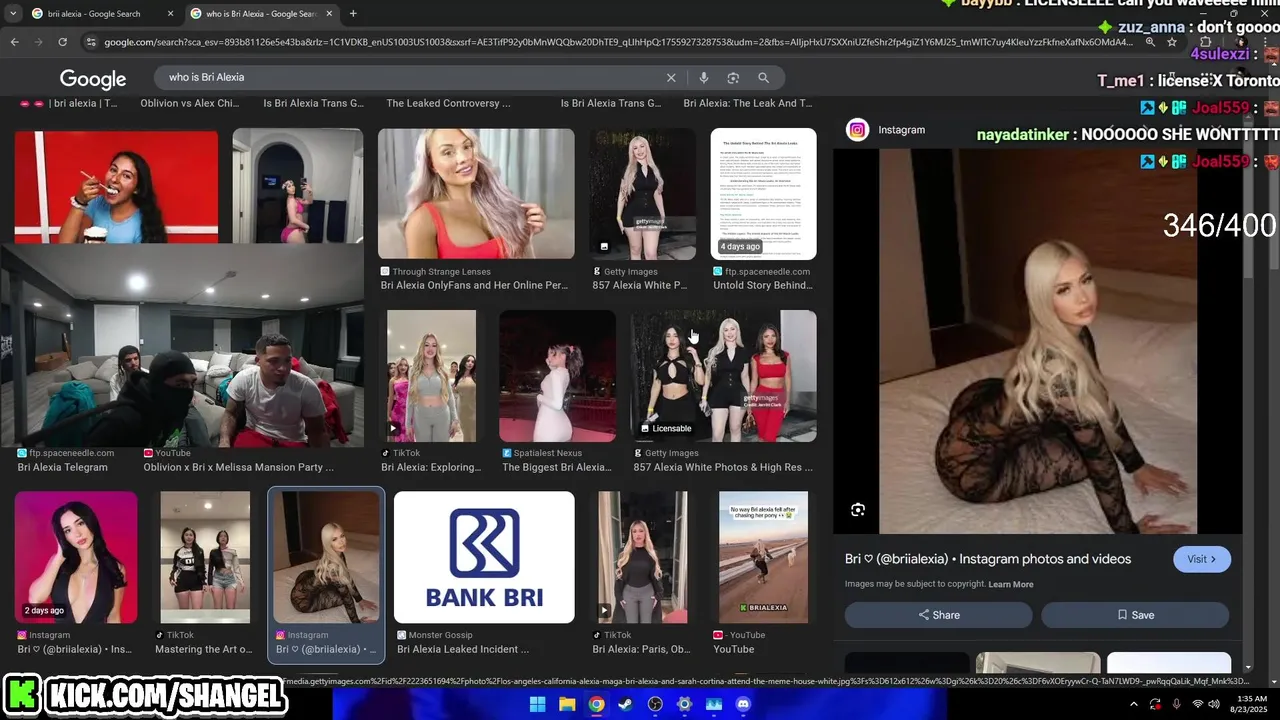Submit the search with the magnifier

[763, 77]
